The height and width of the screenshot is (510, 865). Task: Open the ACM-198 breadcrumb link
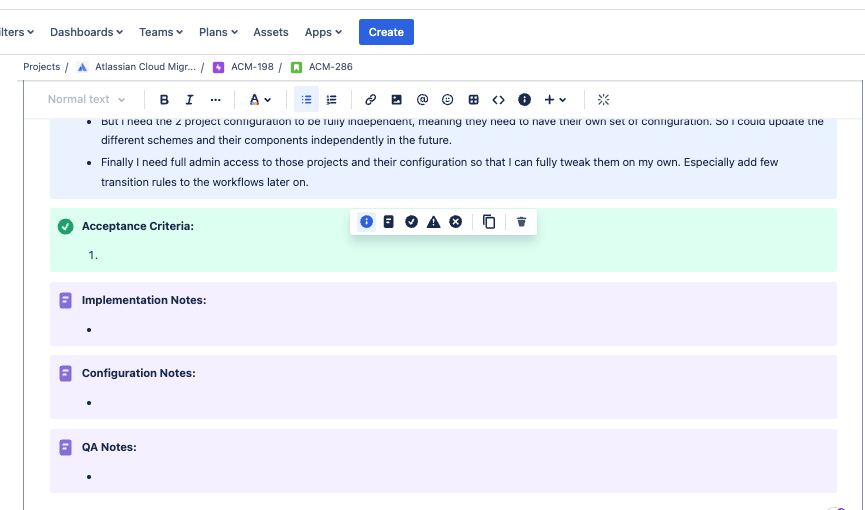pyautogui.click(x=252, y=67)
